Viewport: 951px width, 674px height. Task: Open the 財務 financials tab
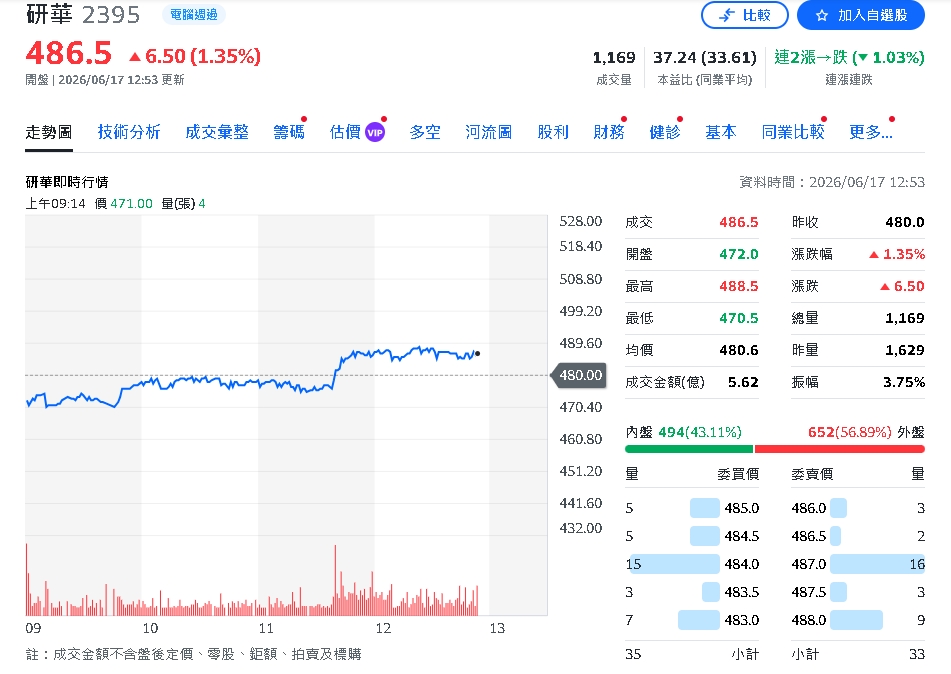[608, 132]
